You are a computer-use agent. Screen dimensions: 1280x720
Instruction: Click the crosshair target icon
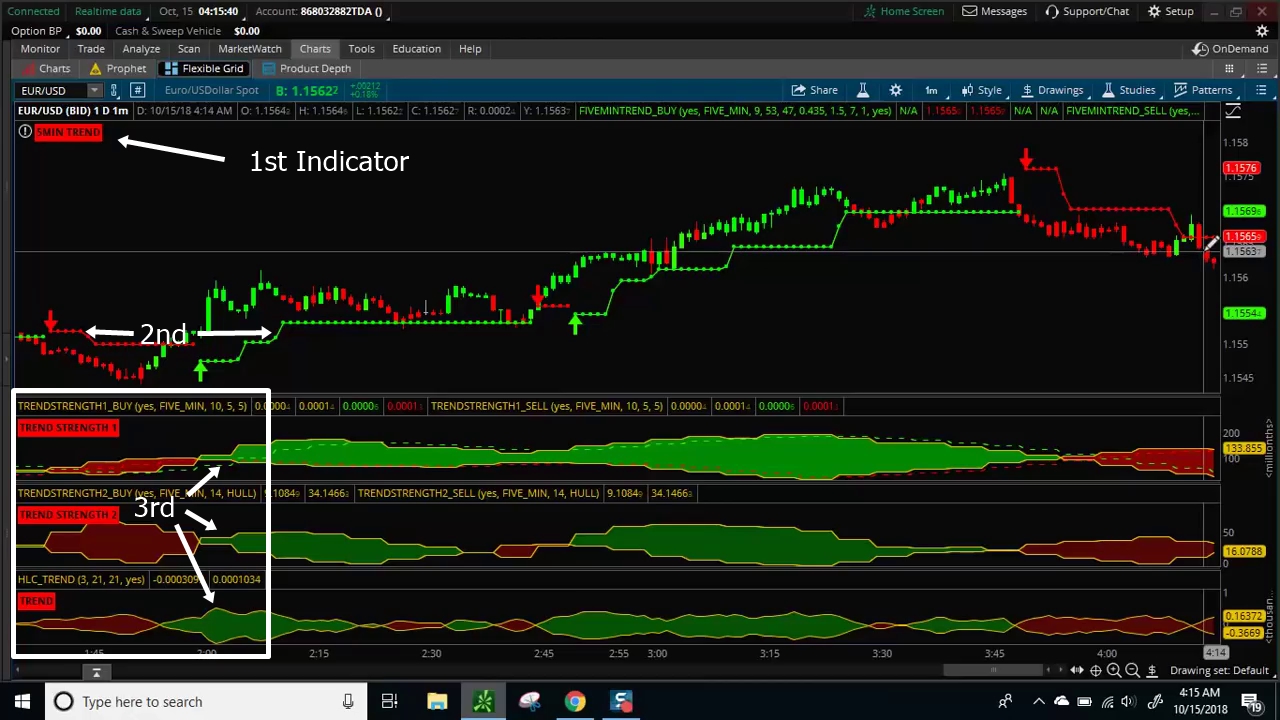[x=1096, y=671]
